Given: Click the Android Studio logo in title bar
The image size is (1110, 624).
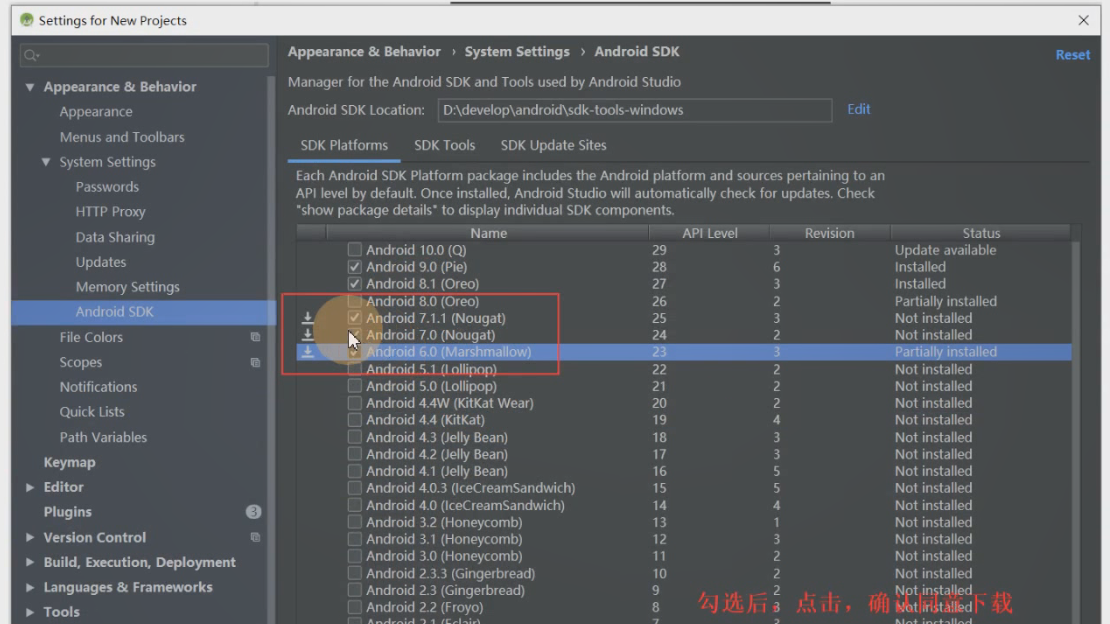Looking at the screenshot, I should [26, 20].
